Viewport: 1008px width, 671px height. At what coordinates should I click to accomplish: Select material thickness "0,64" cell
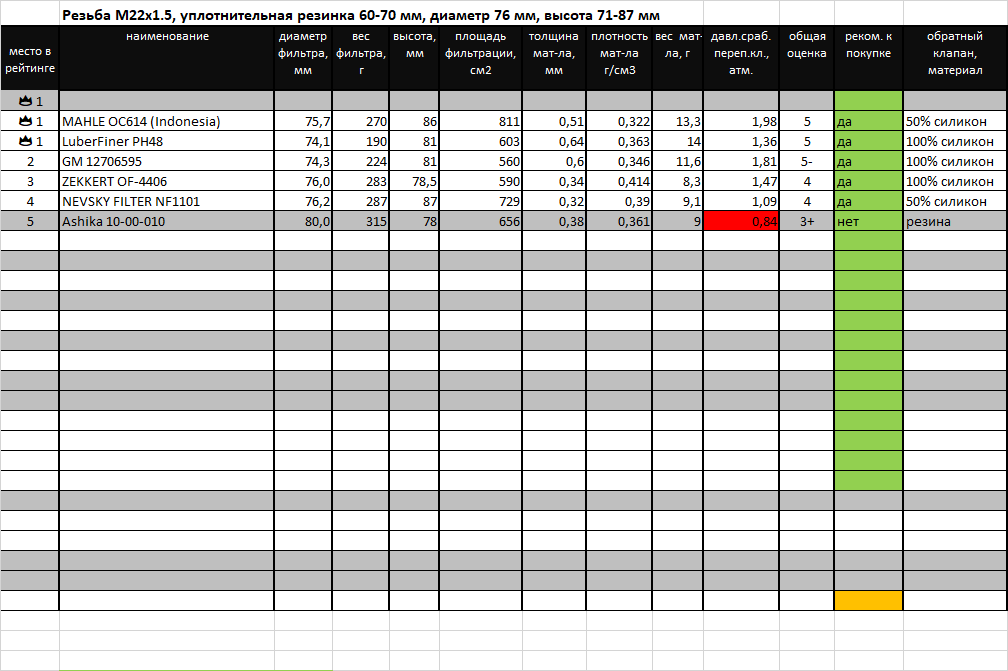point(554,141)
